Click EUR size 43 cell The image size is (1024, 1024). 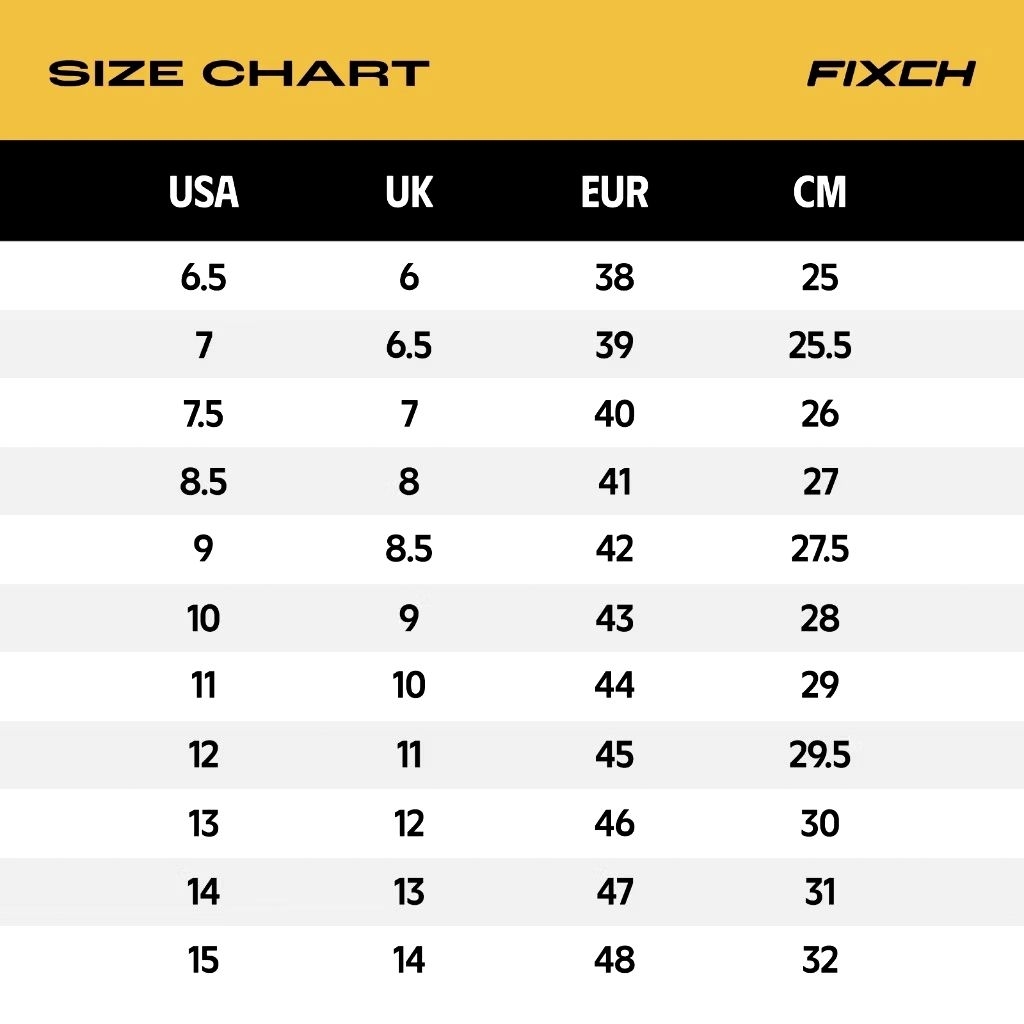[614, 618]
